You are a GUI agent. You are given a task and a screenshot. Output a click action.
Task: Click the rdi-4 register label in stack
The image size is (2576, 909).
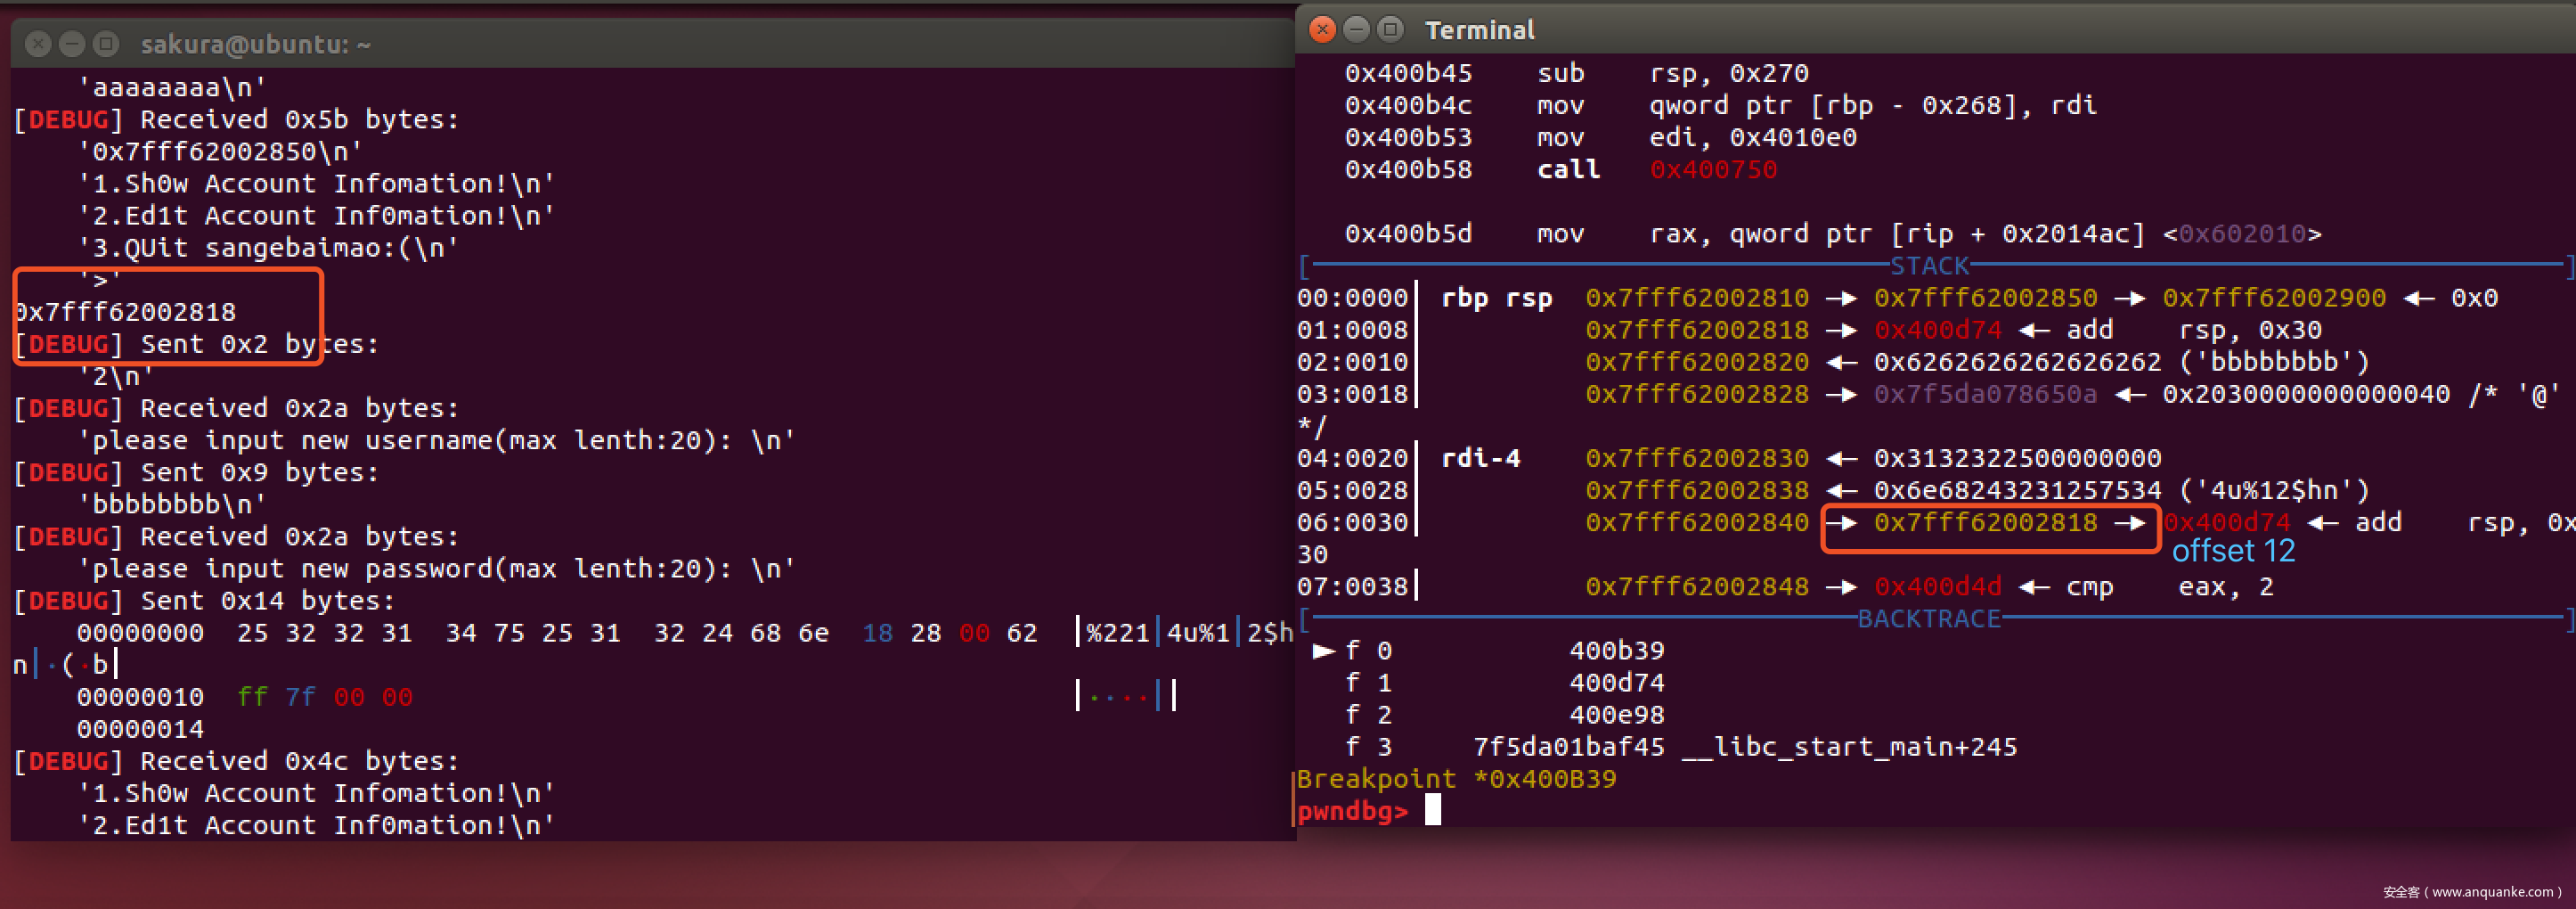(1480, 459)
